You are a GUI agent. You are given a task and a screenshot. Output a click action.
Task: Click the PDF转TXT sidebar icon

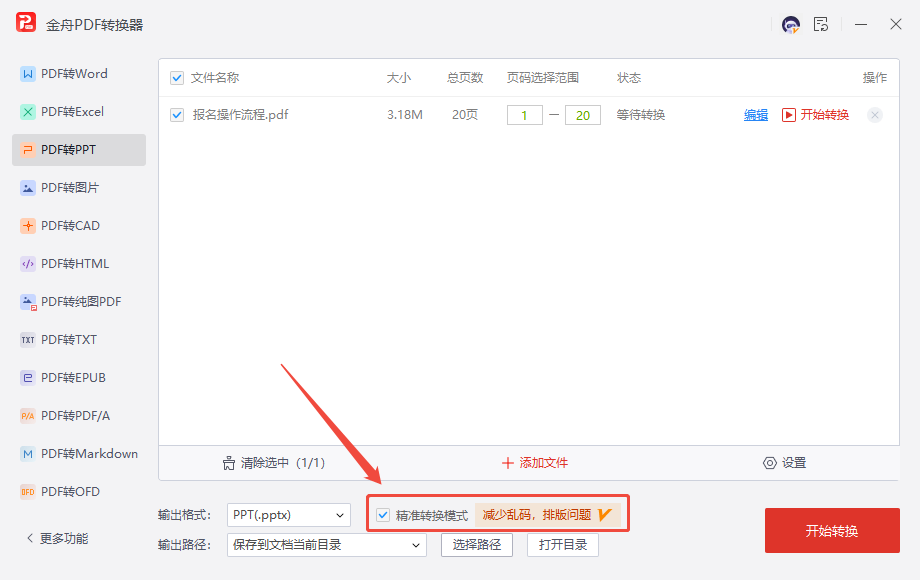(x=28, y=340)
